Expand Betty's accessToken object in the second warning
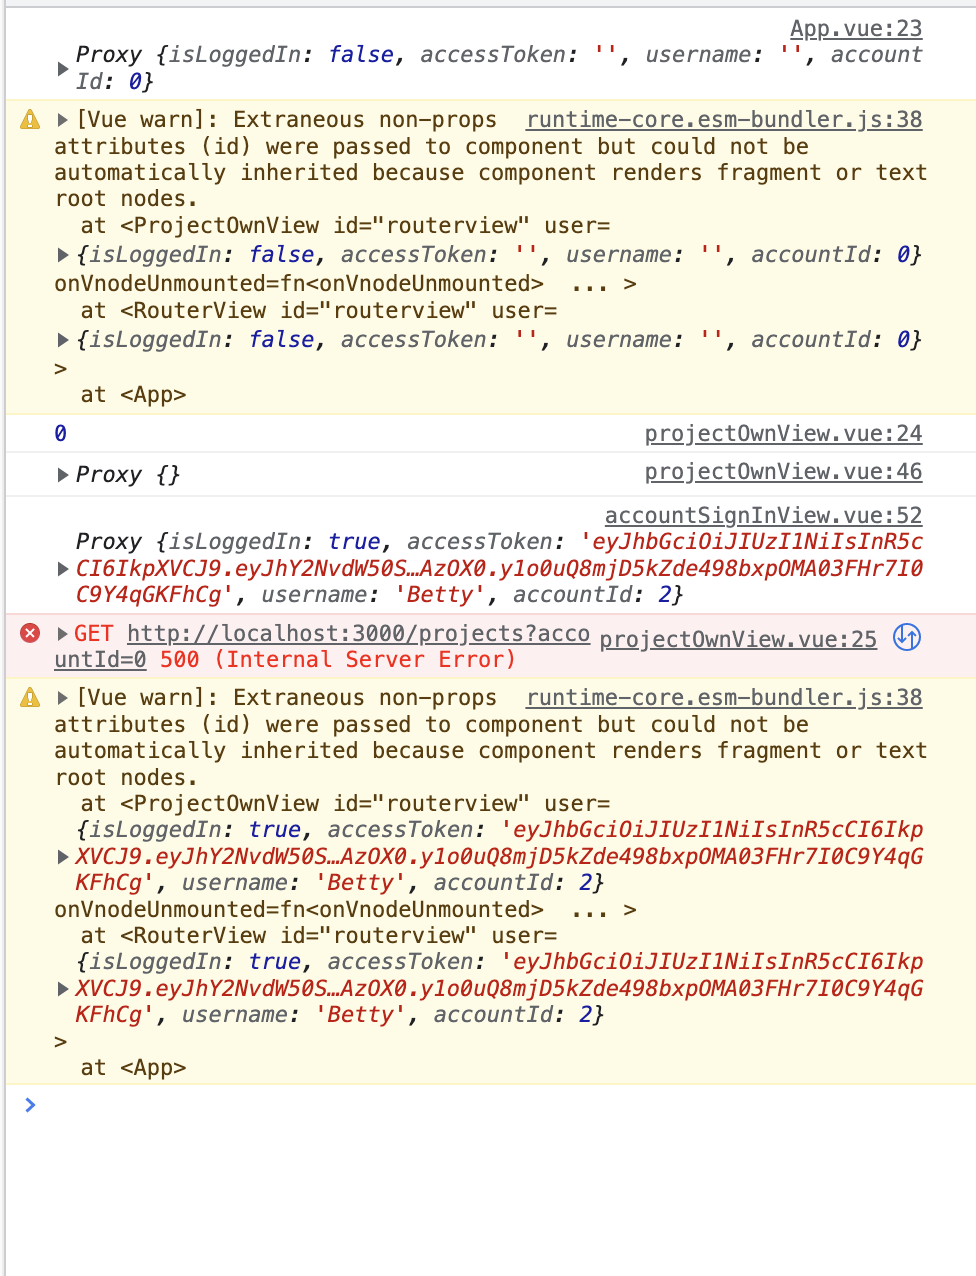The width and height of the screenshot is (976, 1276). point(63,857)
